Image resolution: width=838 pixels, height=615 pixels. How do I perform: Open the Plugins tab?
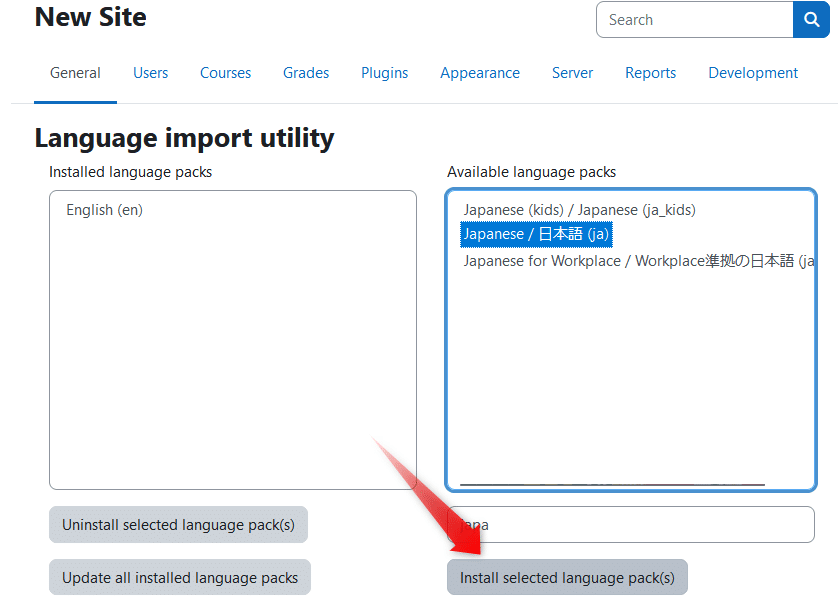coord(384,72)
